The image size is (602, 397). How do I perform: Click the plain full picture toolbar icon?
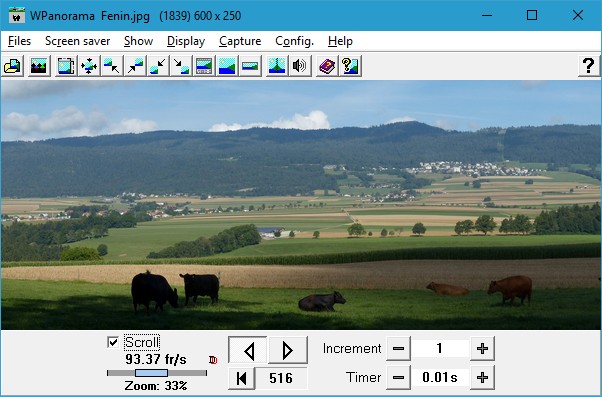point(227,66)
